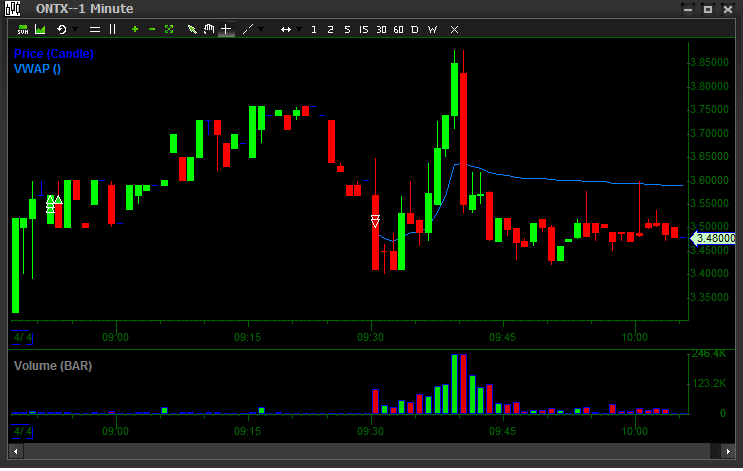
Task: Switch to weekly W timeframe
Action: click(432, 29)
